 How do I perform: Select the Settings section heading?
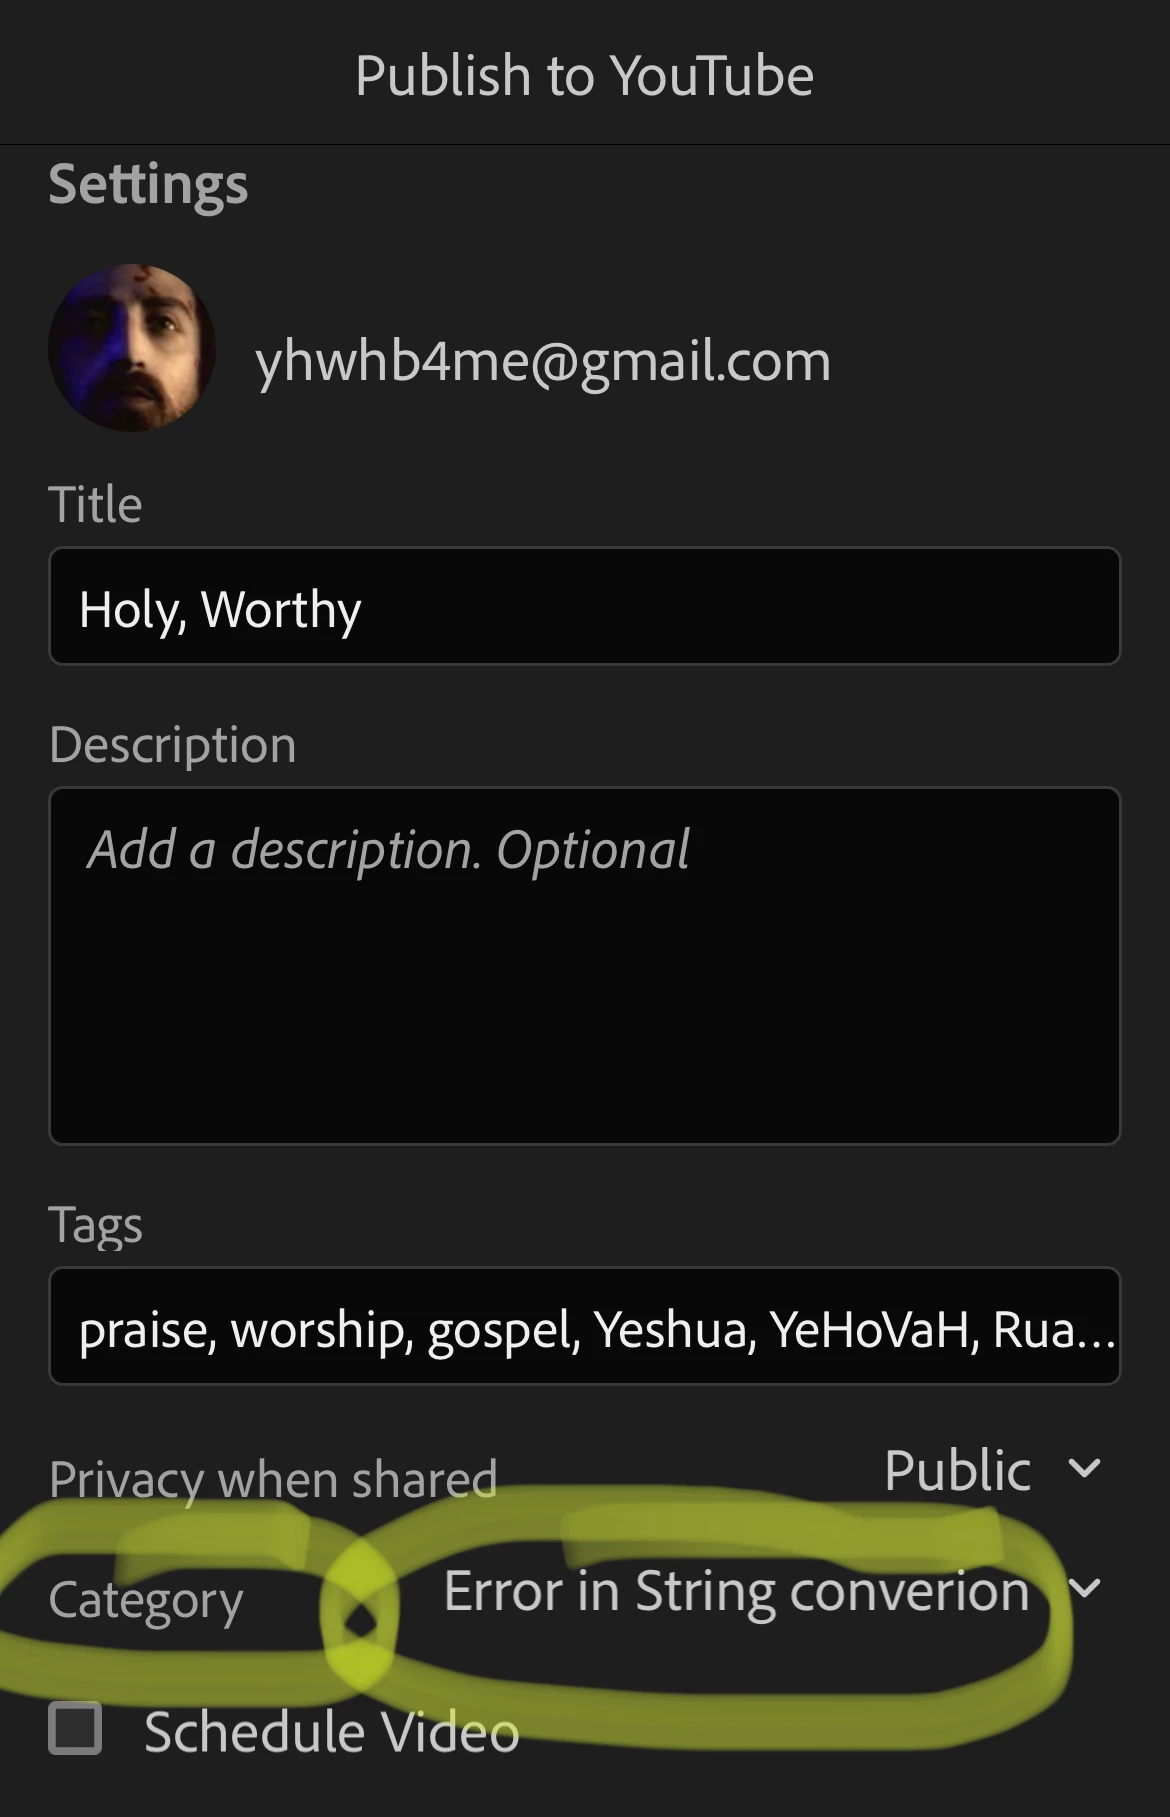[x=148, y=185]
